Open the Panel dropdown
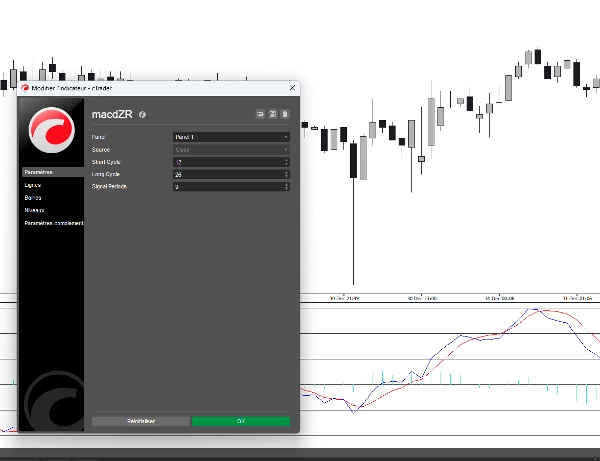 point(231,137)
